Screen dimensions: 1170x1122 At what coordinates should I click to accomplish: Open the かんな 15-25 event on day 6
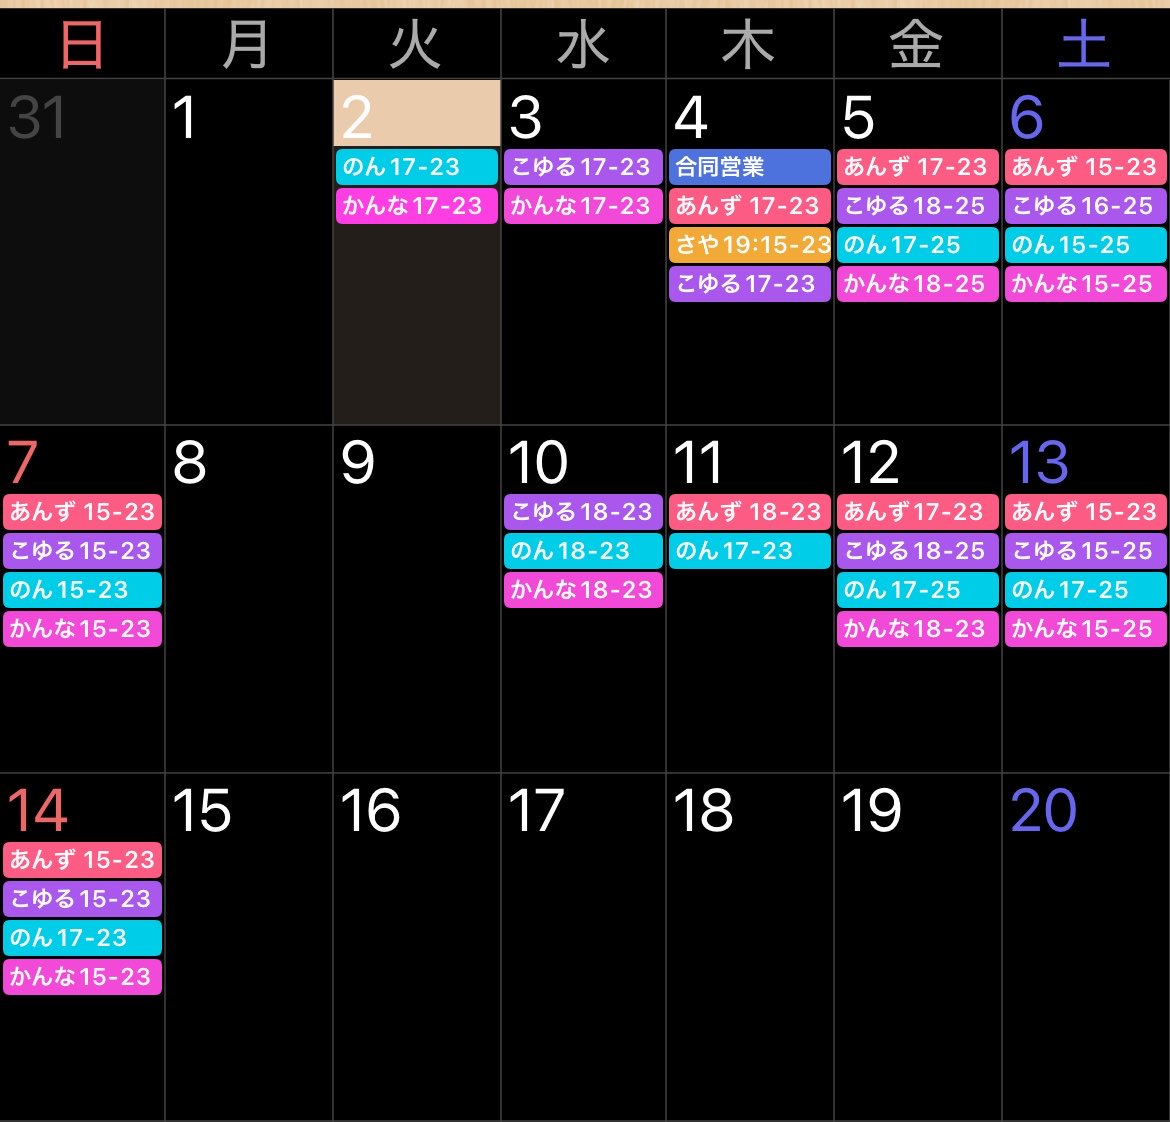click(1086, 283)
